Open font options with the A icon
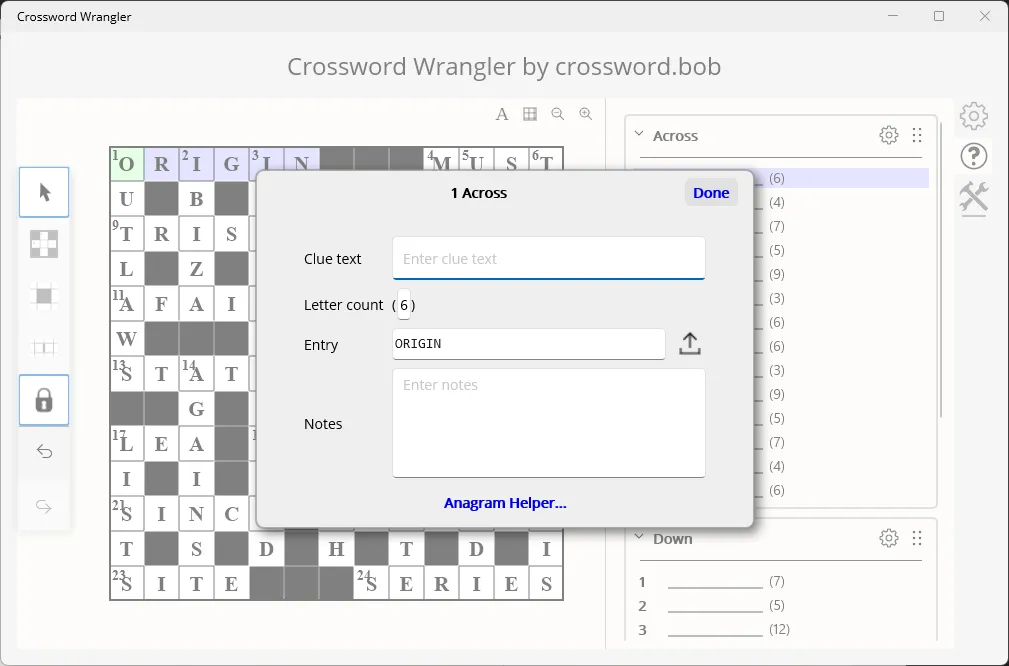Viewport: 1009px width, 666px height. pos(502,115)
